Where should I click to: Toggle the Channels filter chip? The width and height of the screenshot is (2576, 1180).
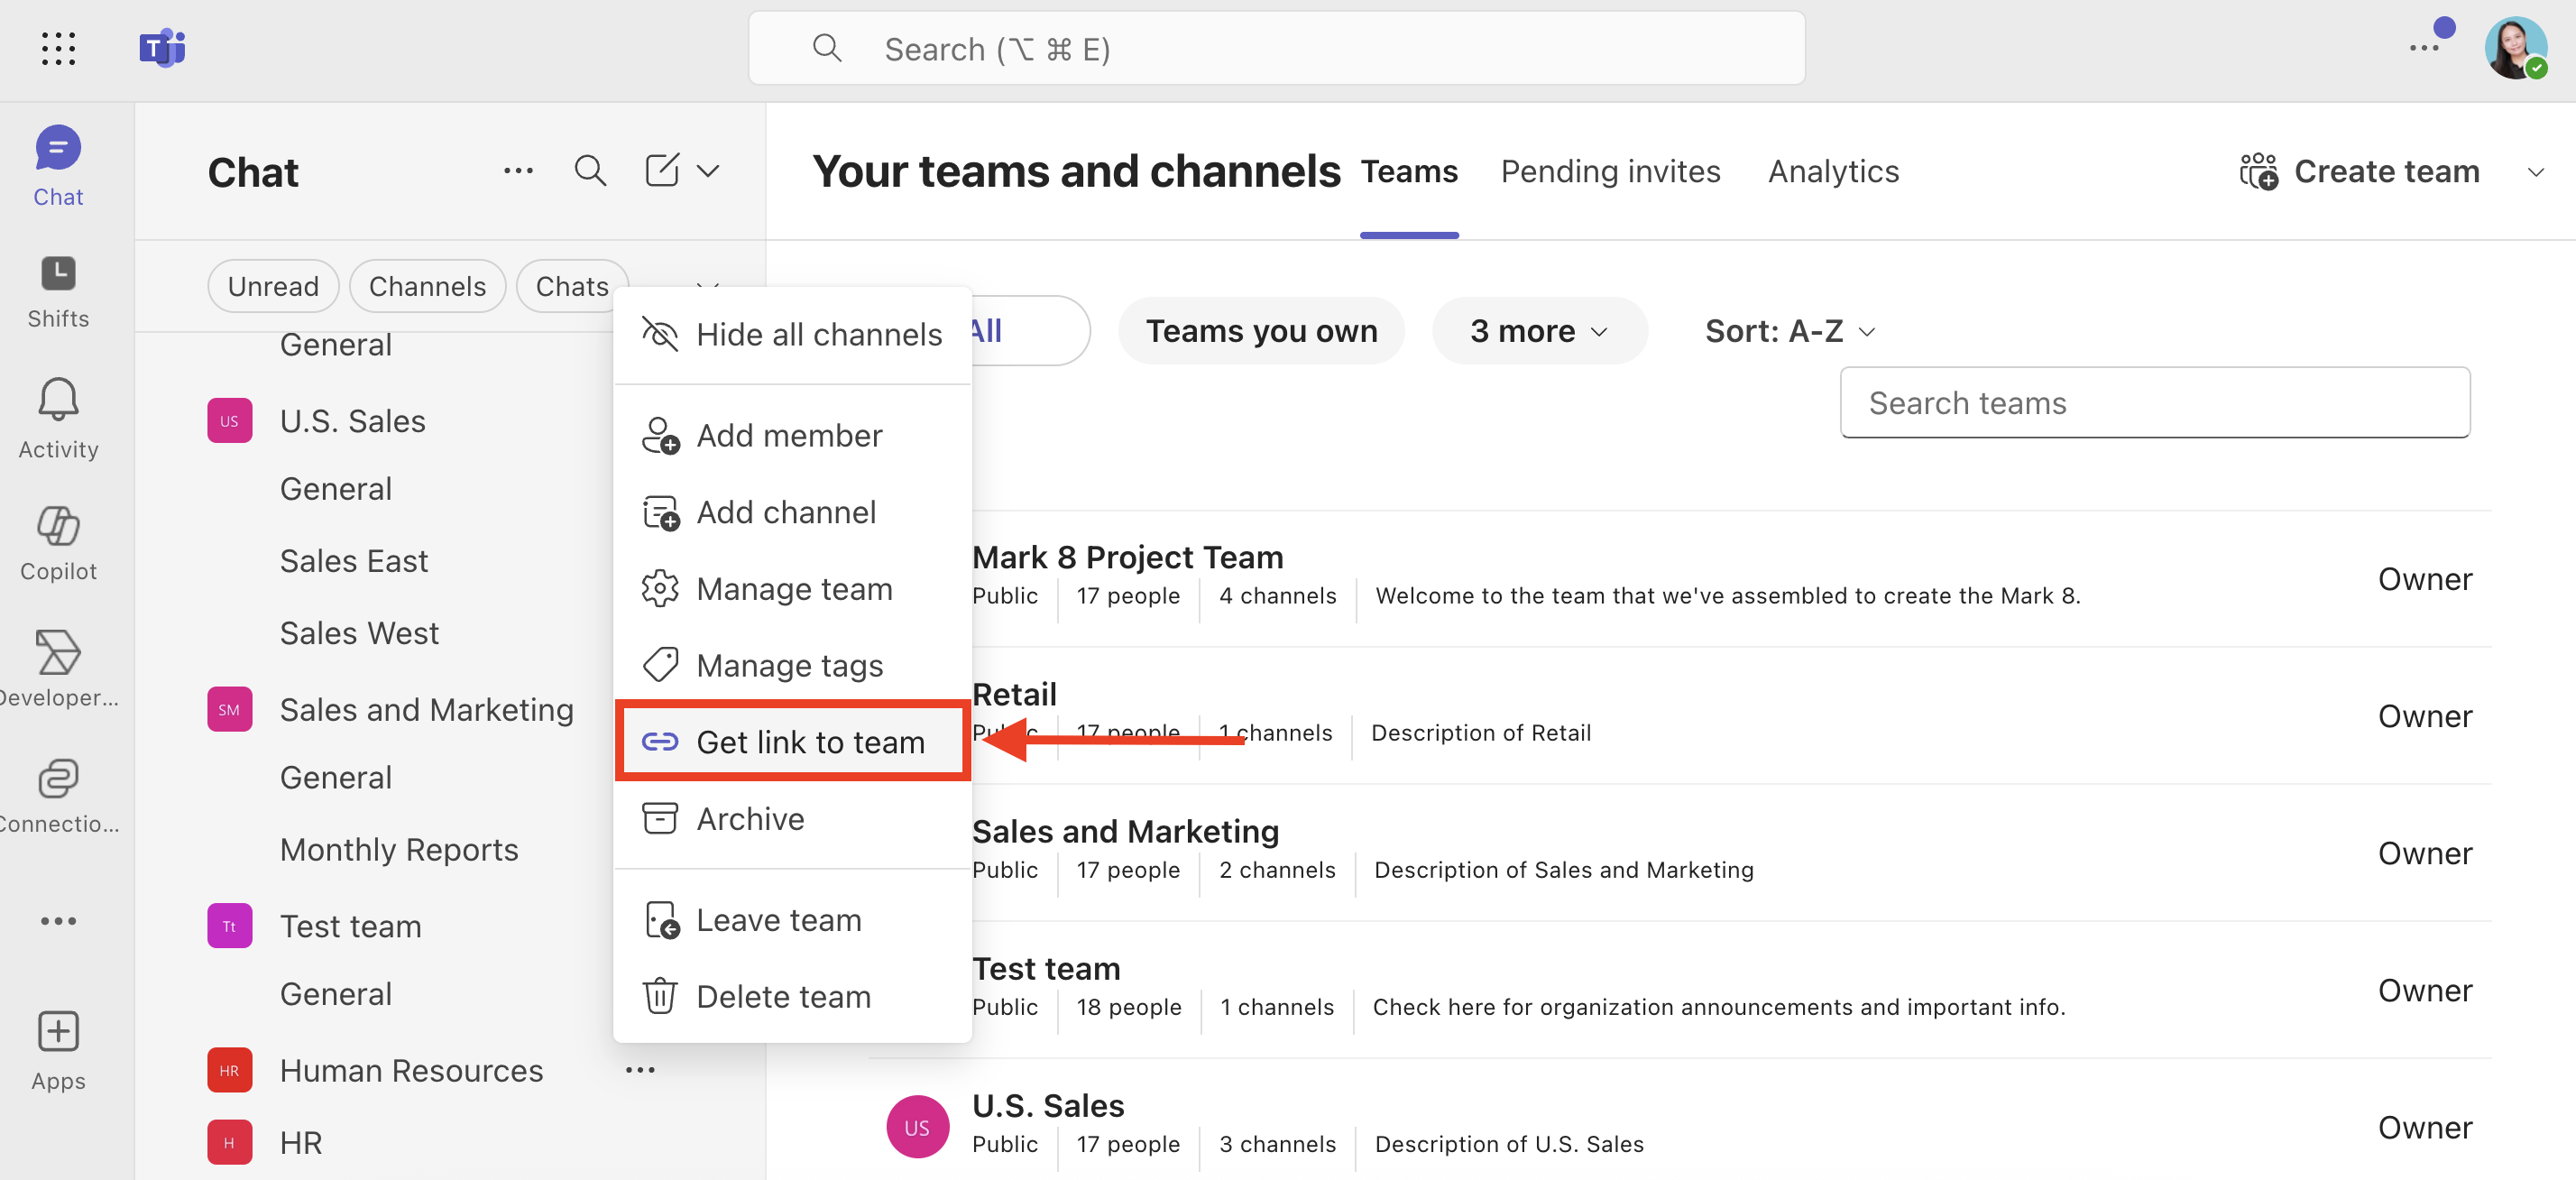point(427,286)
